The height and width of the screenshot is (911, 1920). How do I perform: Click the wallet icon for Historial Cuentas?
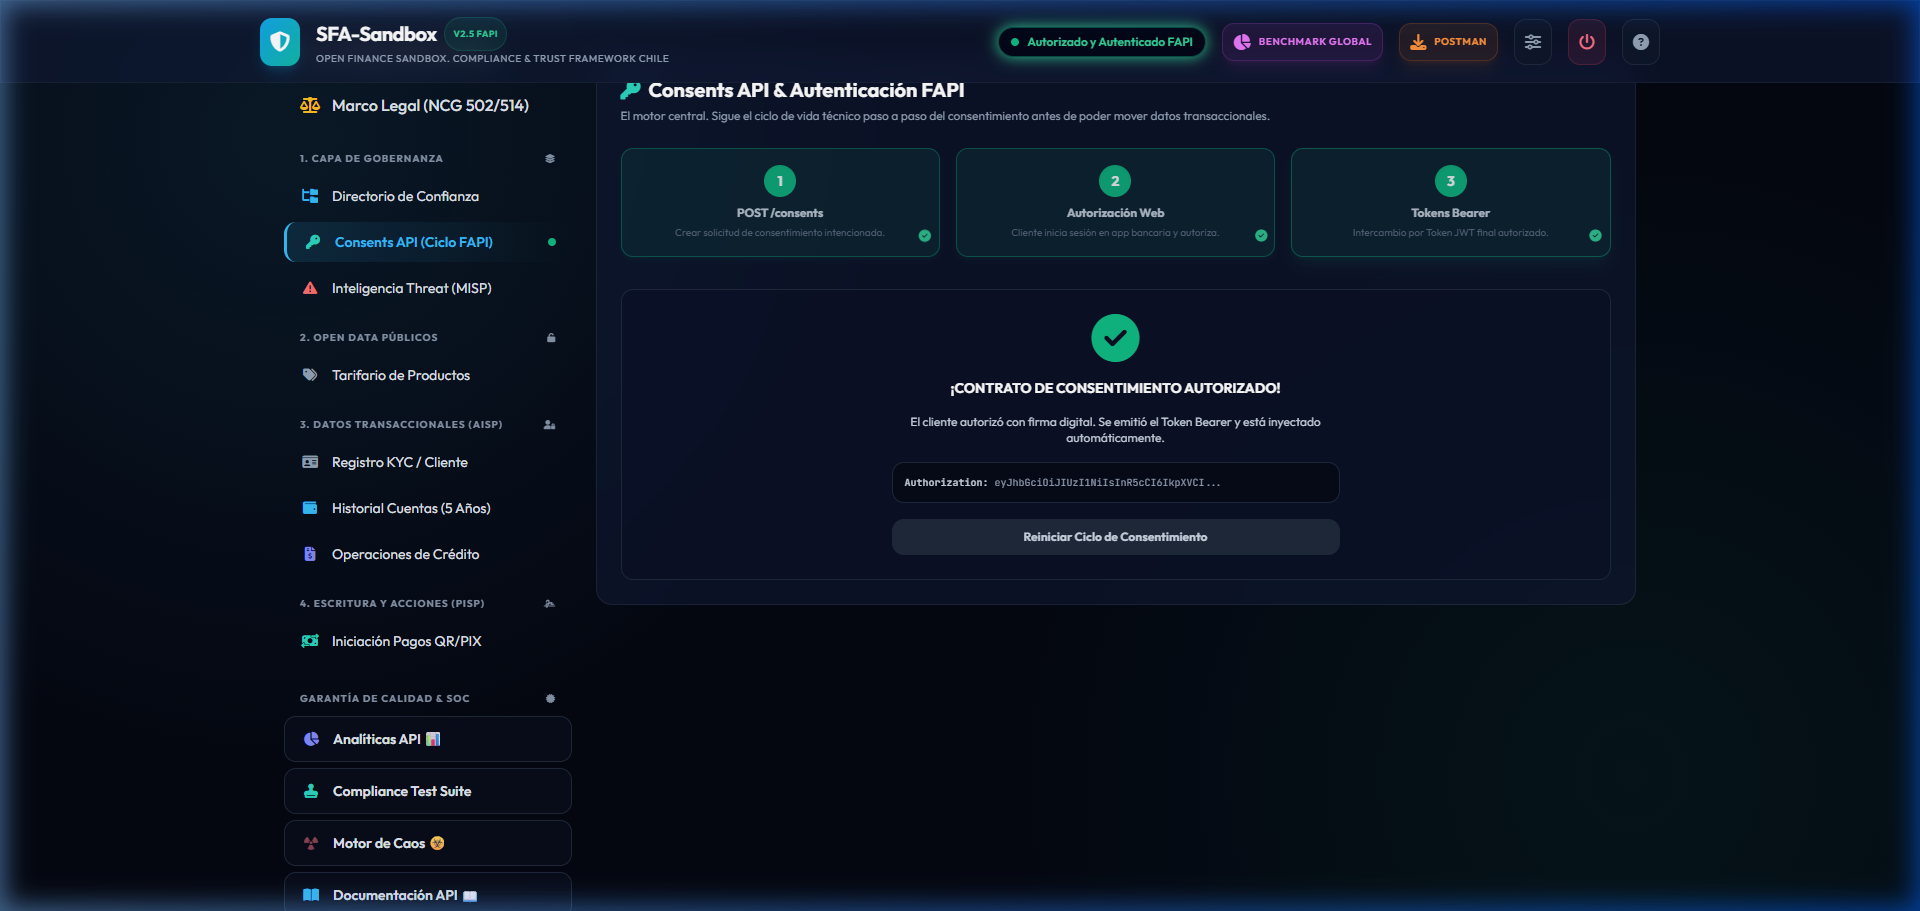pos(310,508)
